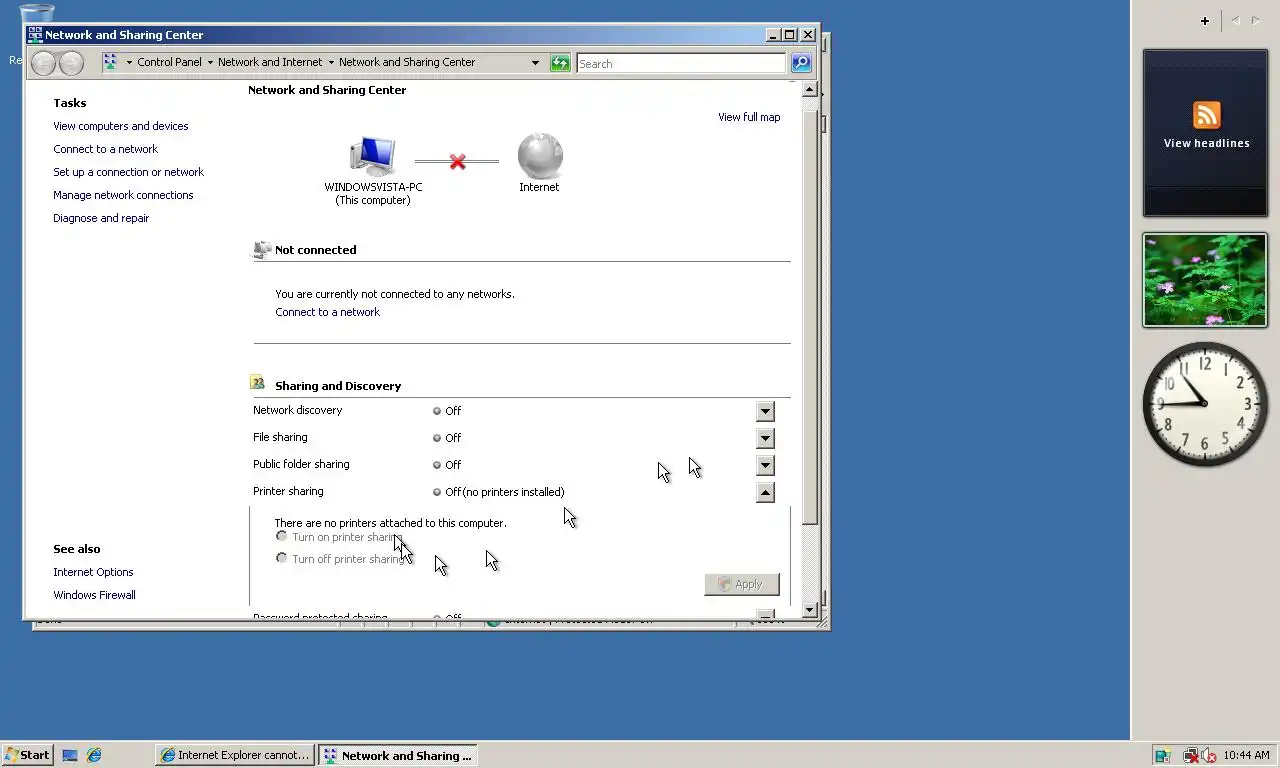
Task: Click the Forward navigation arrow button
Action: 71,63
